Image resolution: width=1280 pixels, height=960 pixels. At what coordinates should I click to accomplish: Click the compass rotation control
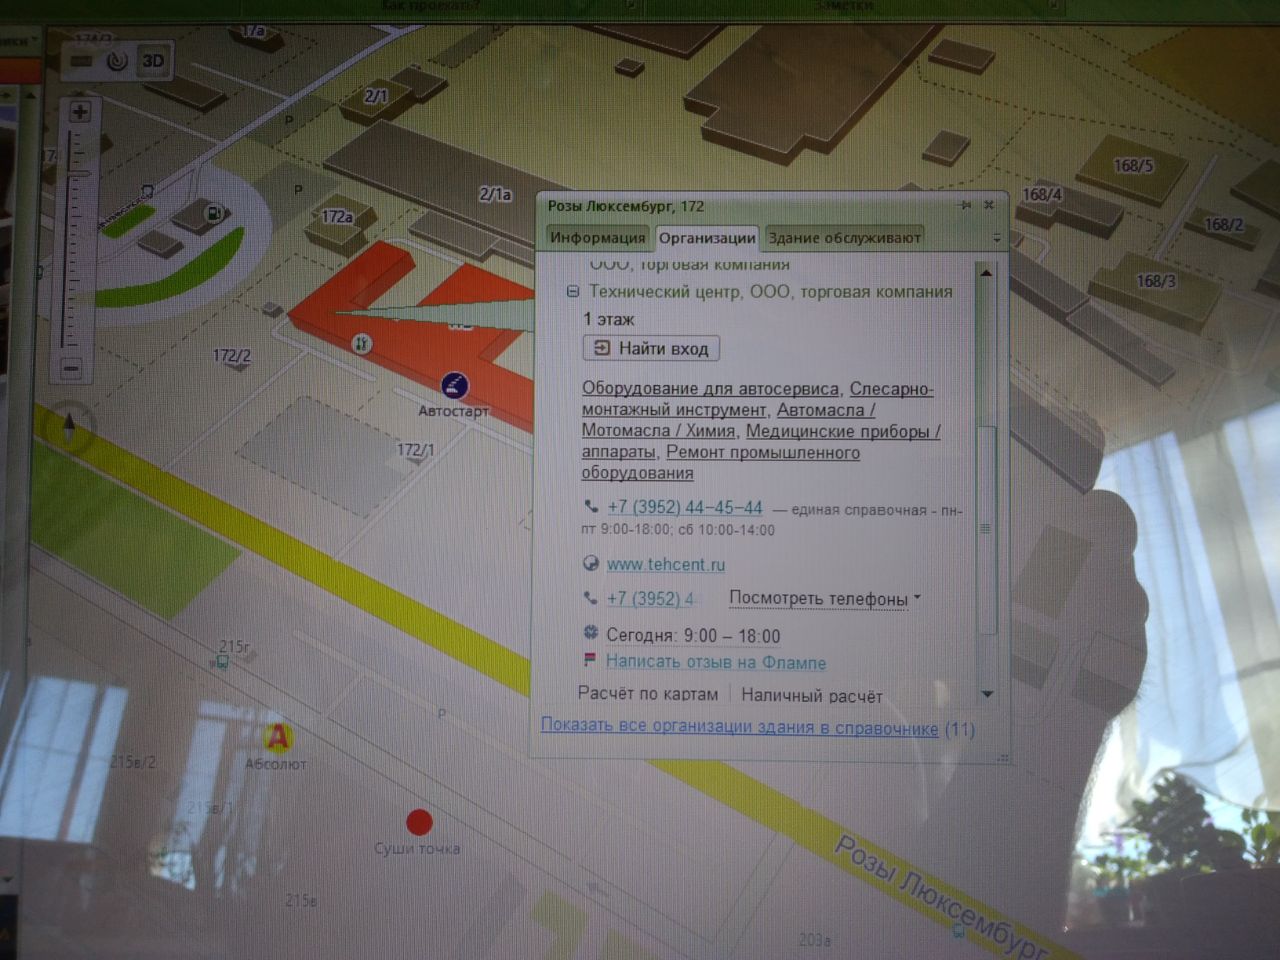[x=69, y=428]
